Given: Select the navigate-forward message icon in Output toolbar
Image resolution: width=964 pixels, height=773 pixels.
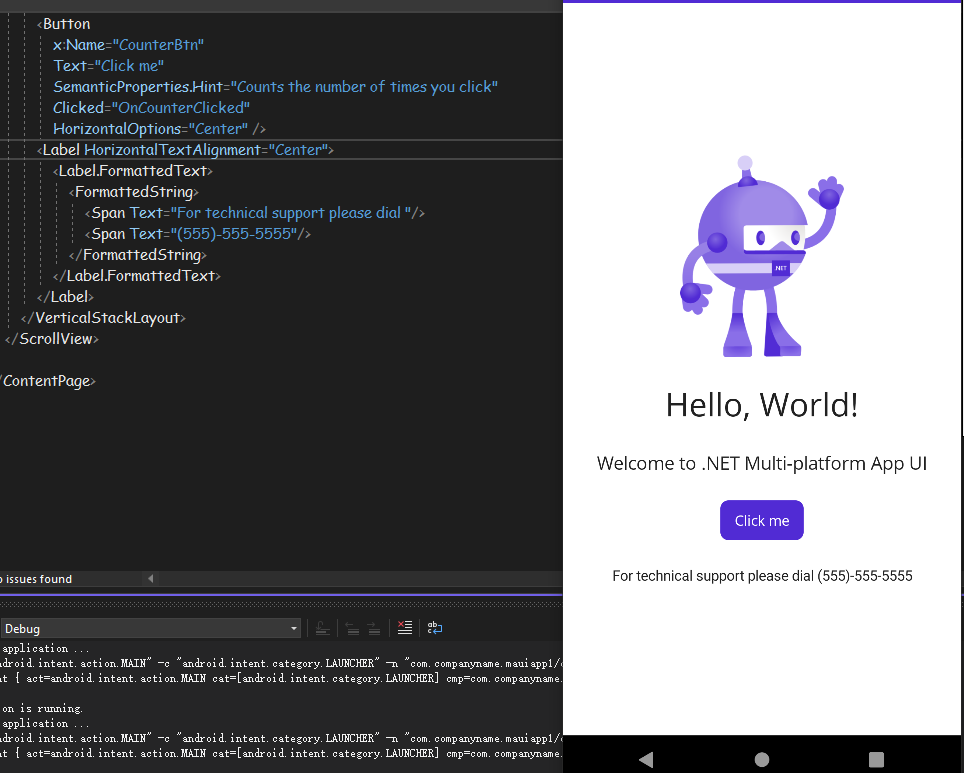Looking at the screenshot, I should pos(374,628).
